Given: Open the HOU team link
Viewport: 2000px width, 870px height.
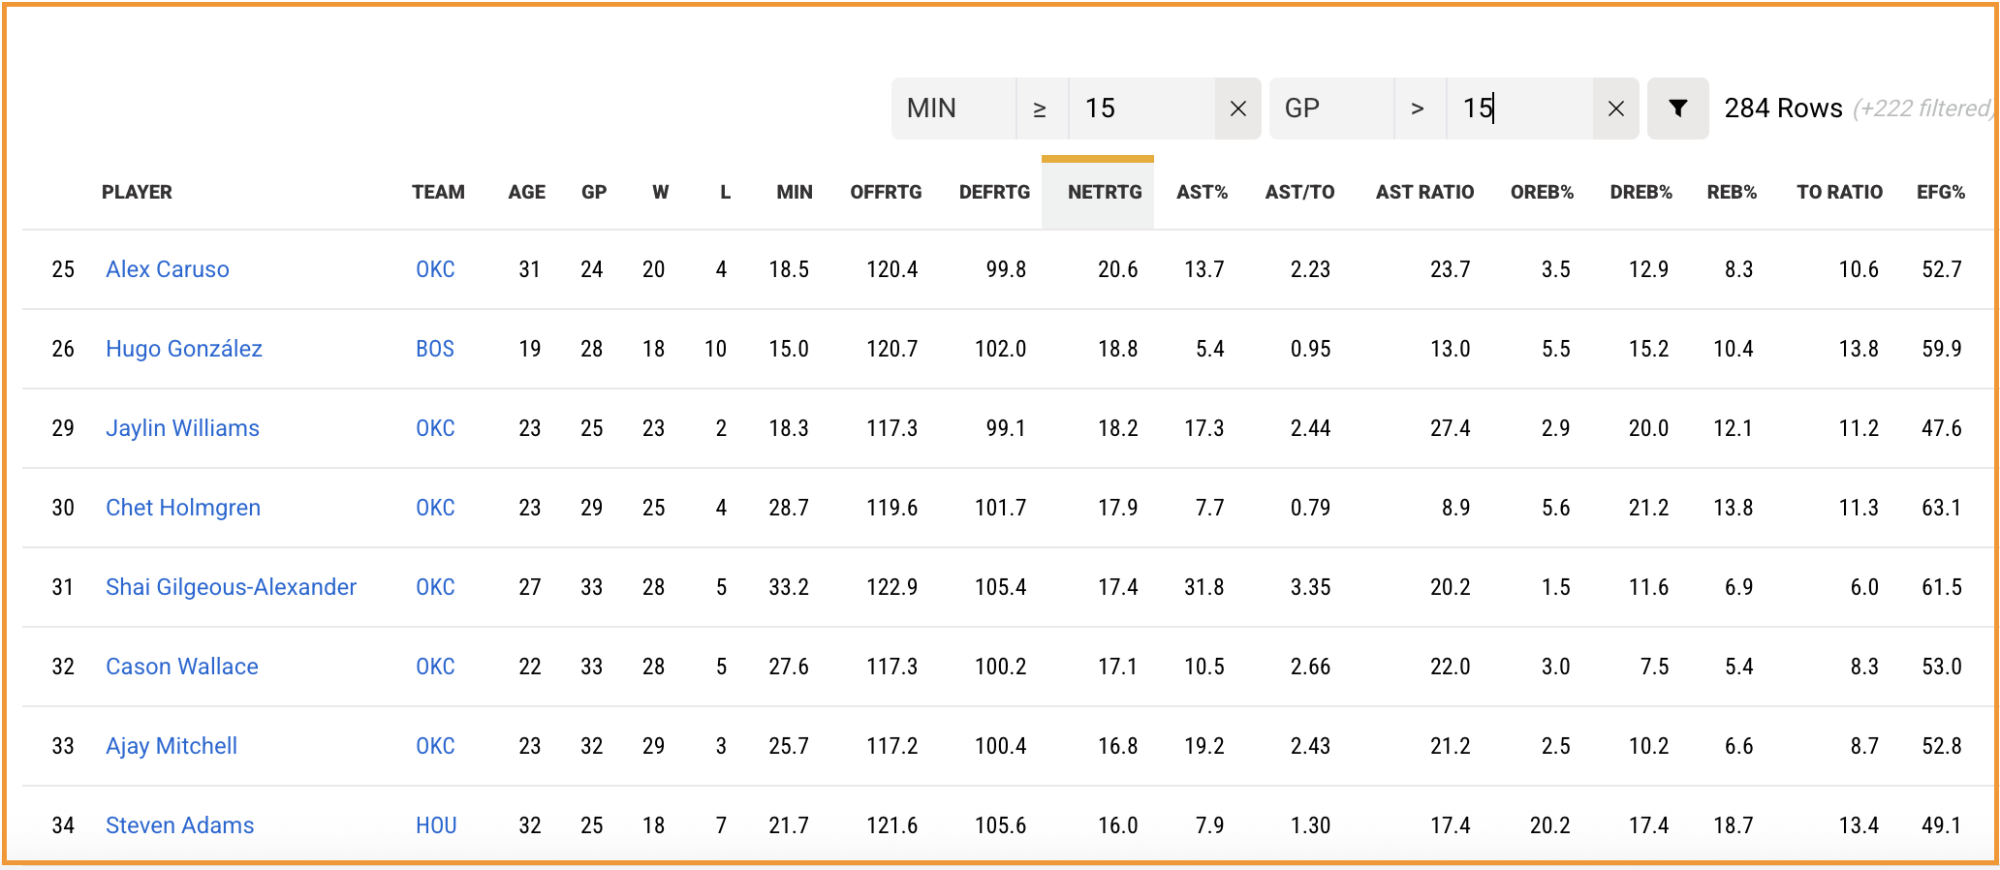Looking at the screenshot, I should 436,825.
